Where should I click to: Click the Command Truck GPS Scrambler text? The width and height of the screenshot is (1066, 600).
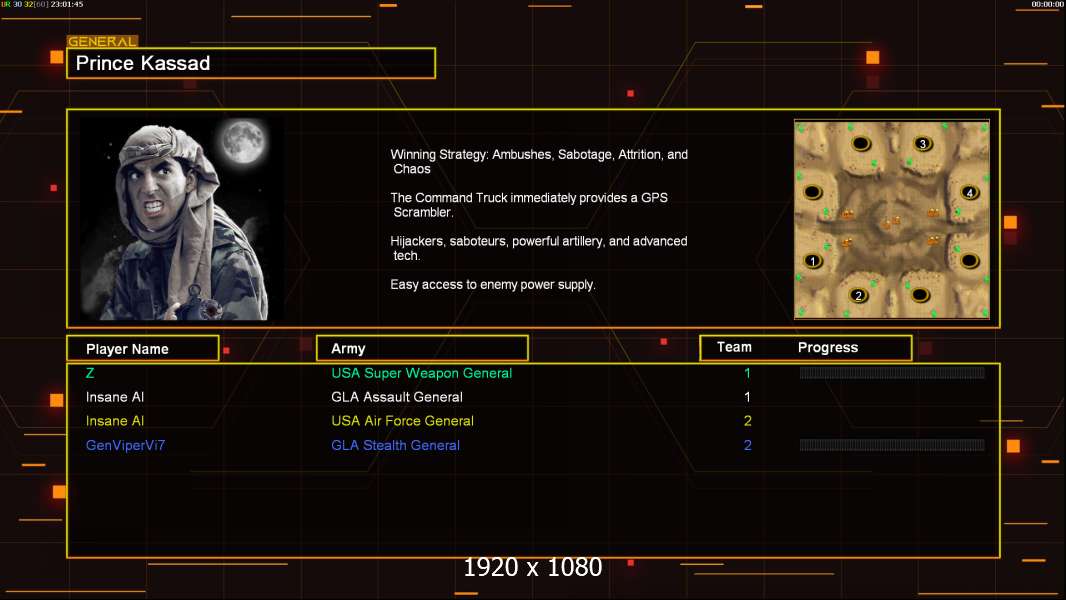[x=529, y=205]
